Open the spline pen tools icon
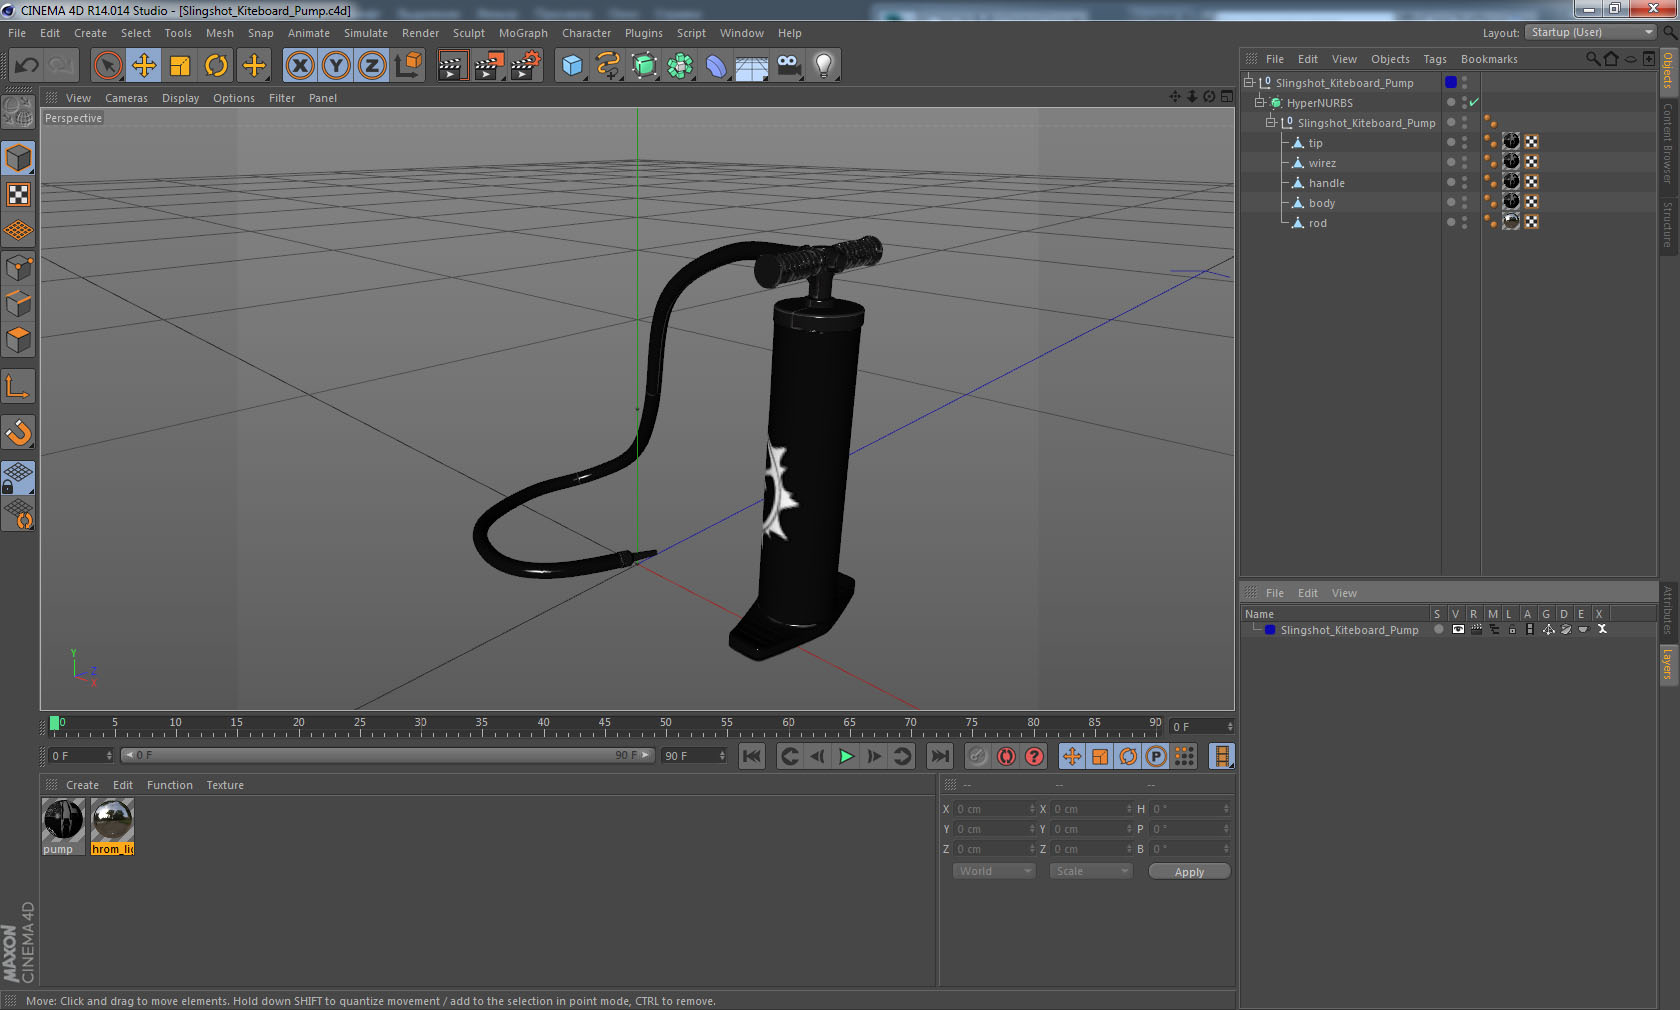 point(608,66)
